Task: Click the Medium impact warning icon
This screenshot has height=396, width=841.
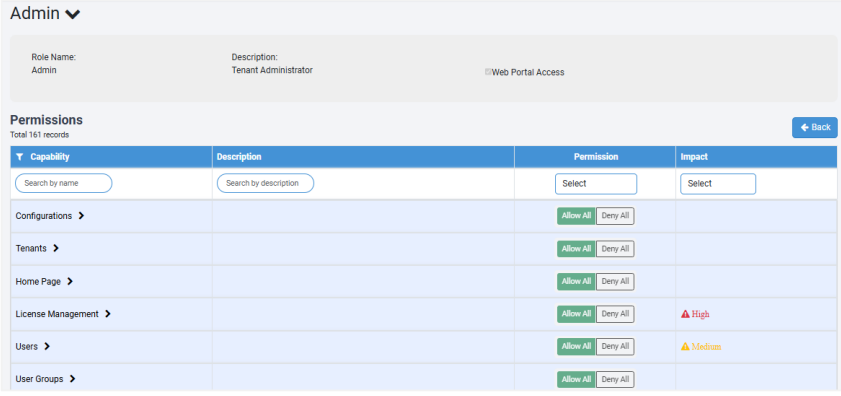Action: click(x=685, y=347)
